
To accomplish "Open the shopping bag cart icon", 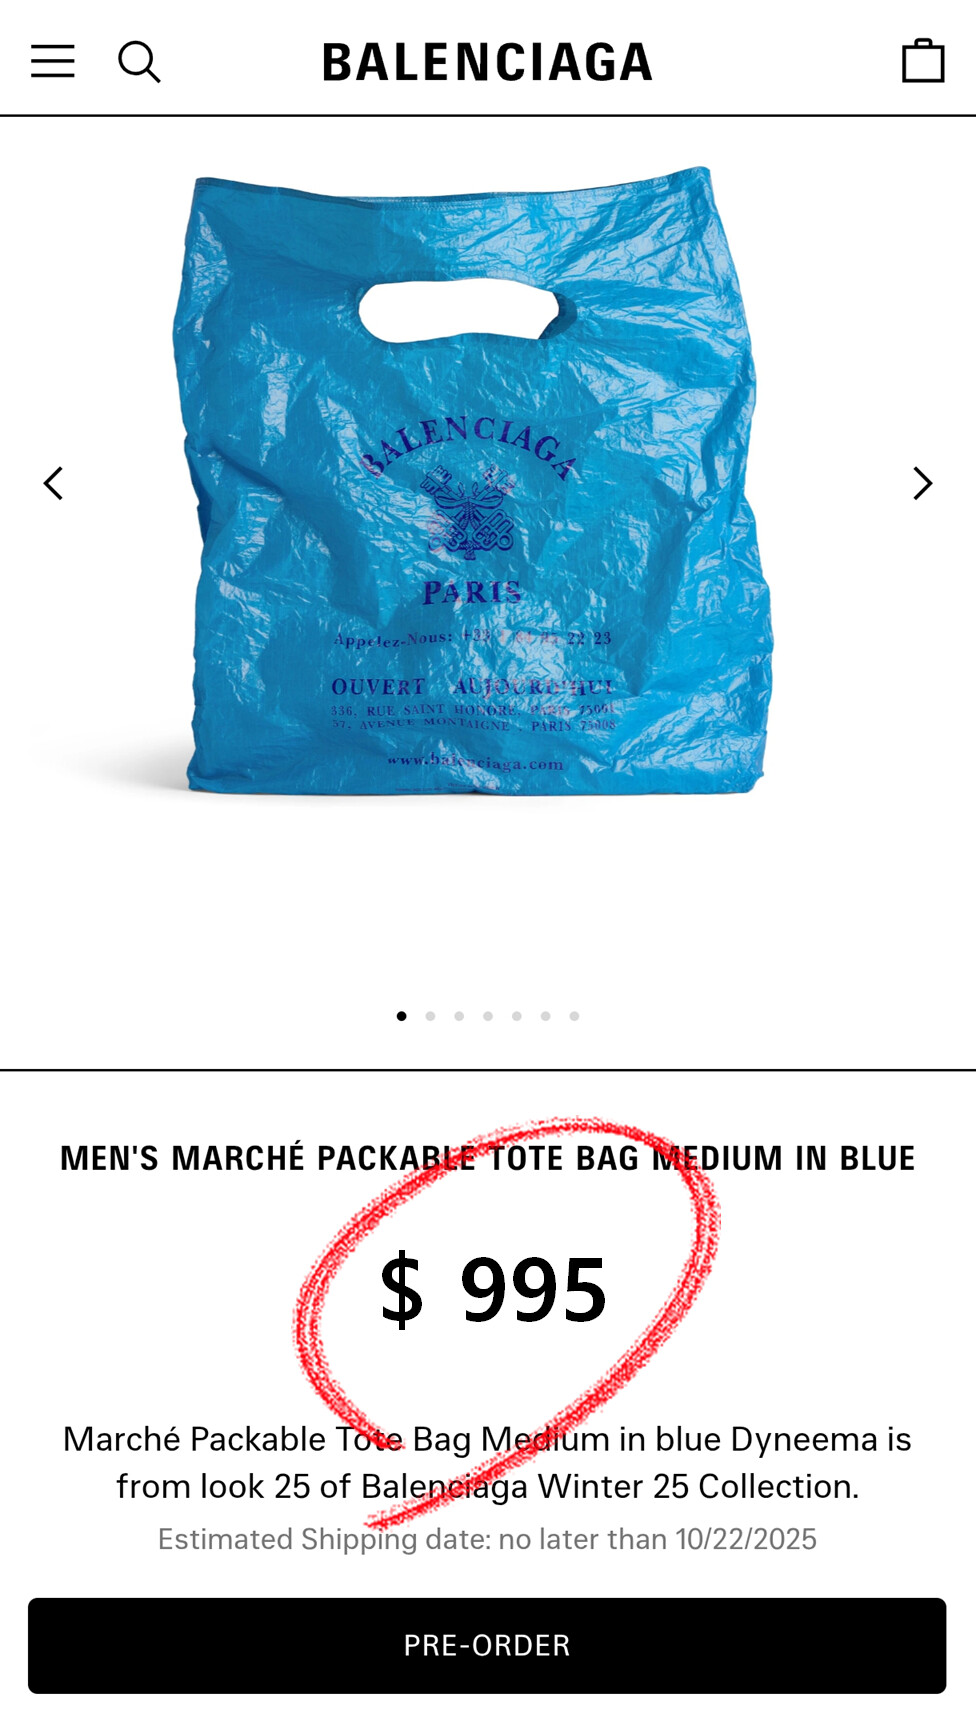I will (923, 61).
